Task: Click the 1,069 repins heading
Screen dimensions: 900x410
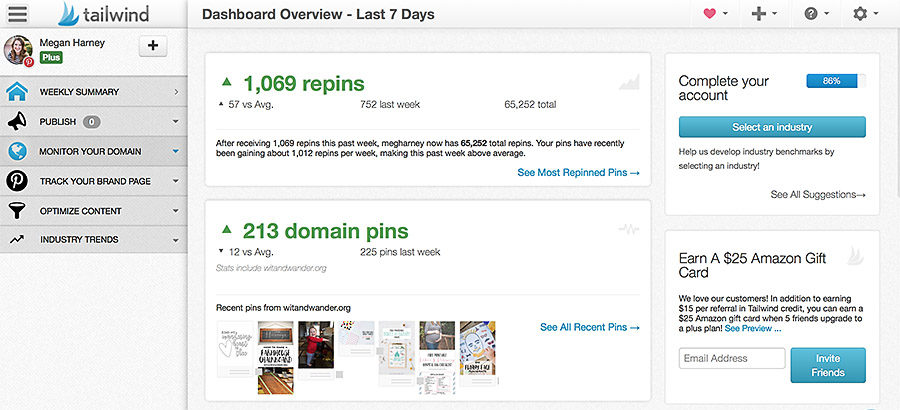Action: point(304,84)
